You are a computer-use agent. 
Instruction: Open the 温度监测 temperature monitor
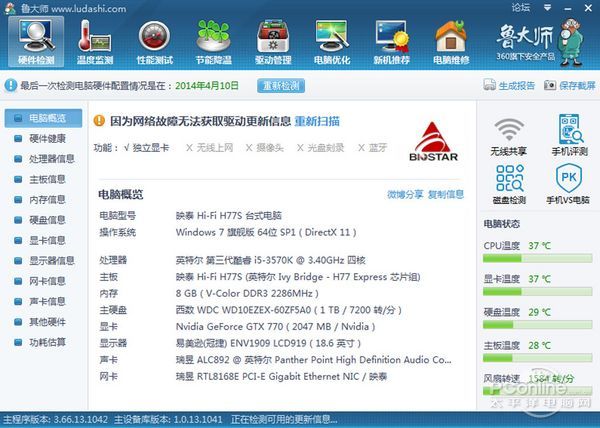coord(95,42)
